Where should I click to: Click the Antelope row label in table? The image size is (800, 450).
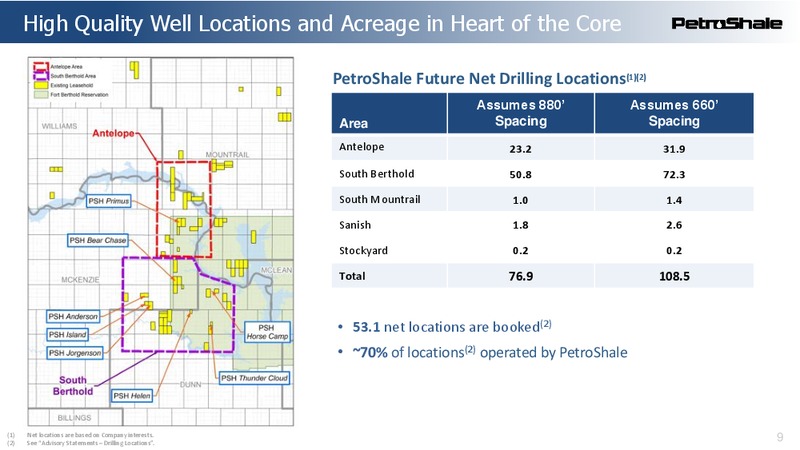pyautogui.click(x=362, y=147)
